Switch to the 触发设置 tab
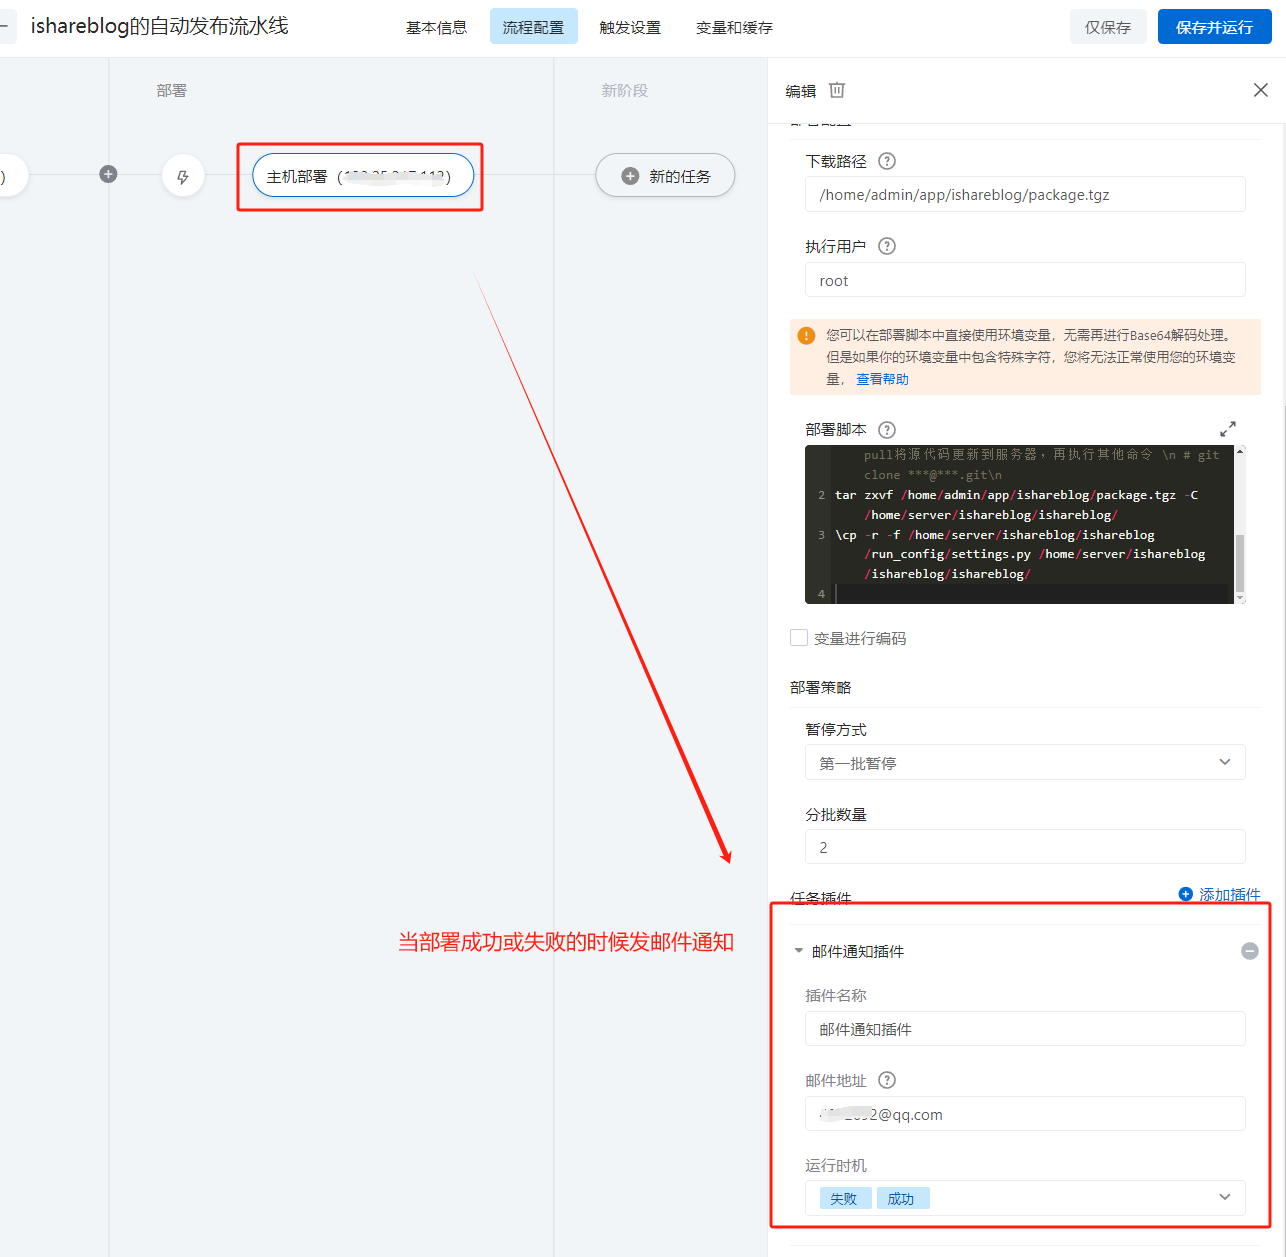This screenshot has height=1257, width=1286. tap(630, 27)
